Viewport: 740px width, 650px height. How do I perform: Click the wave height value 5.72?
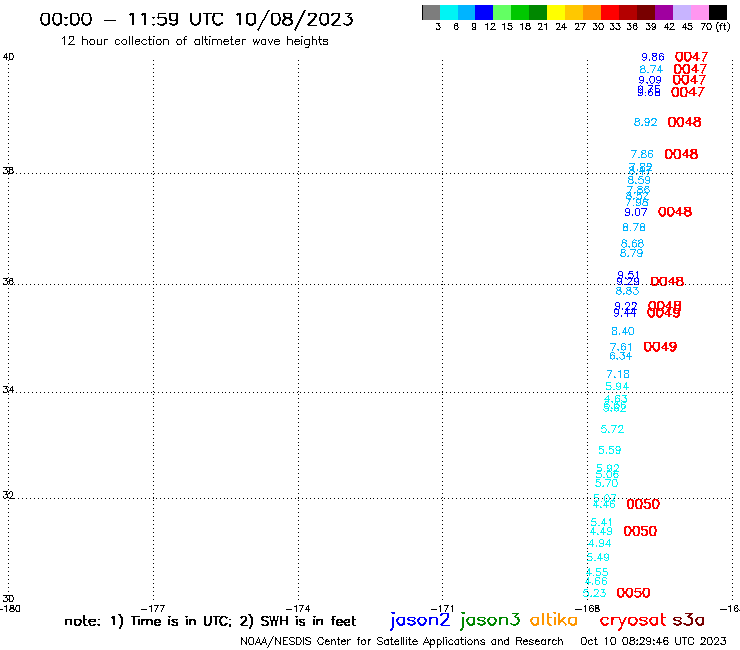pyautogui.click(x=612, y=429)
